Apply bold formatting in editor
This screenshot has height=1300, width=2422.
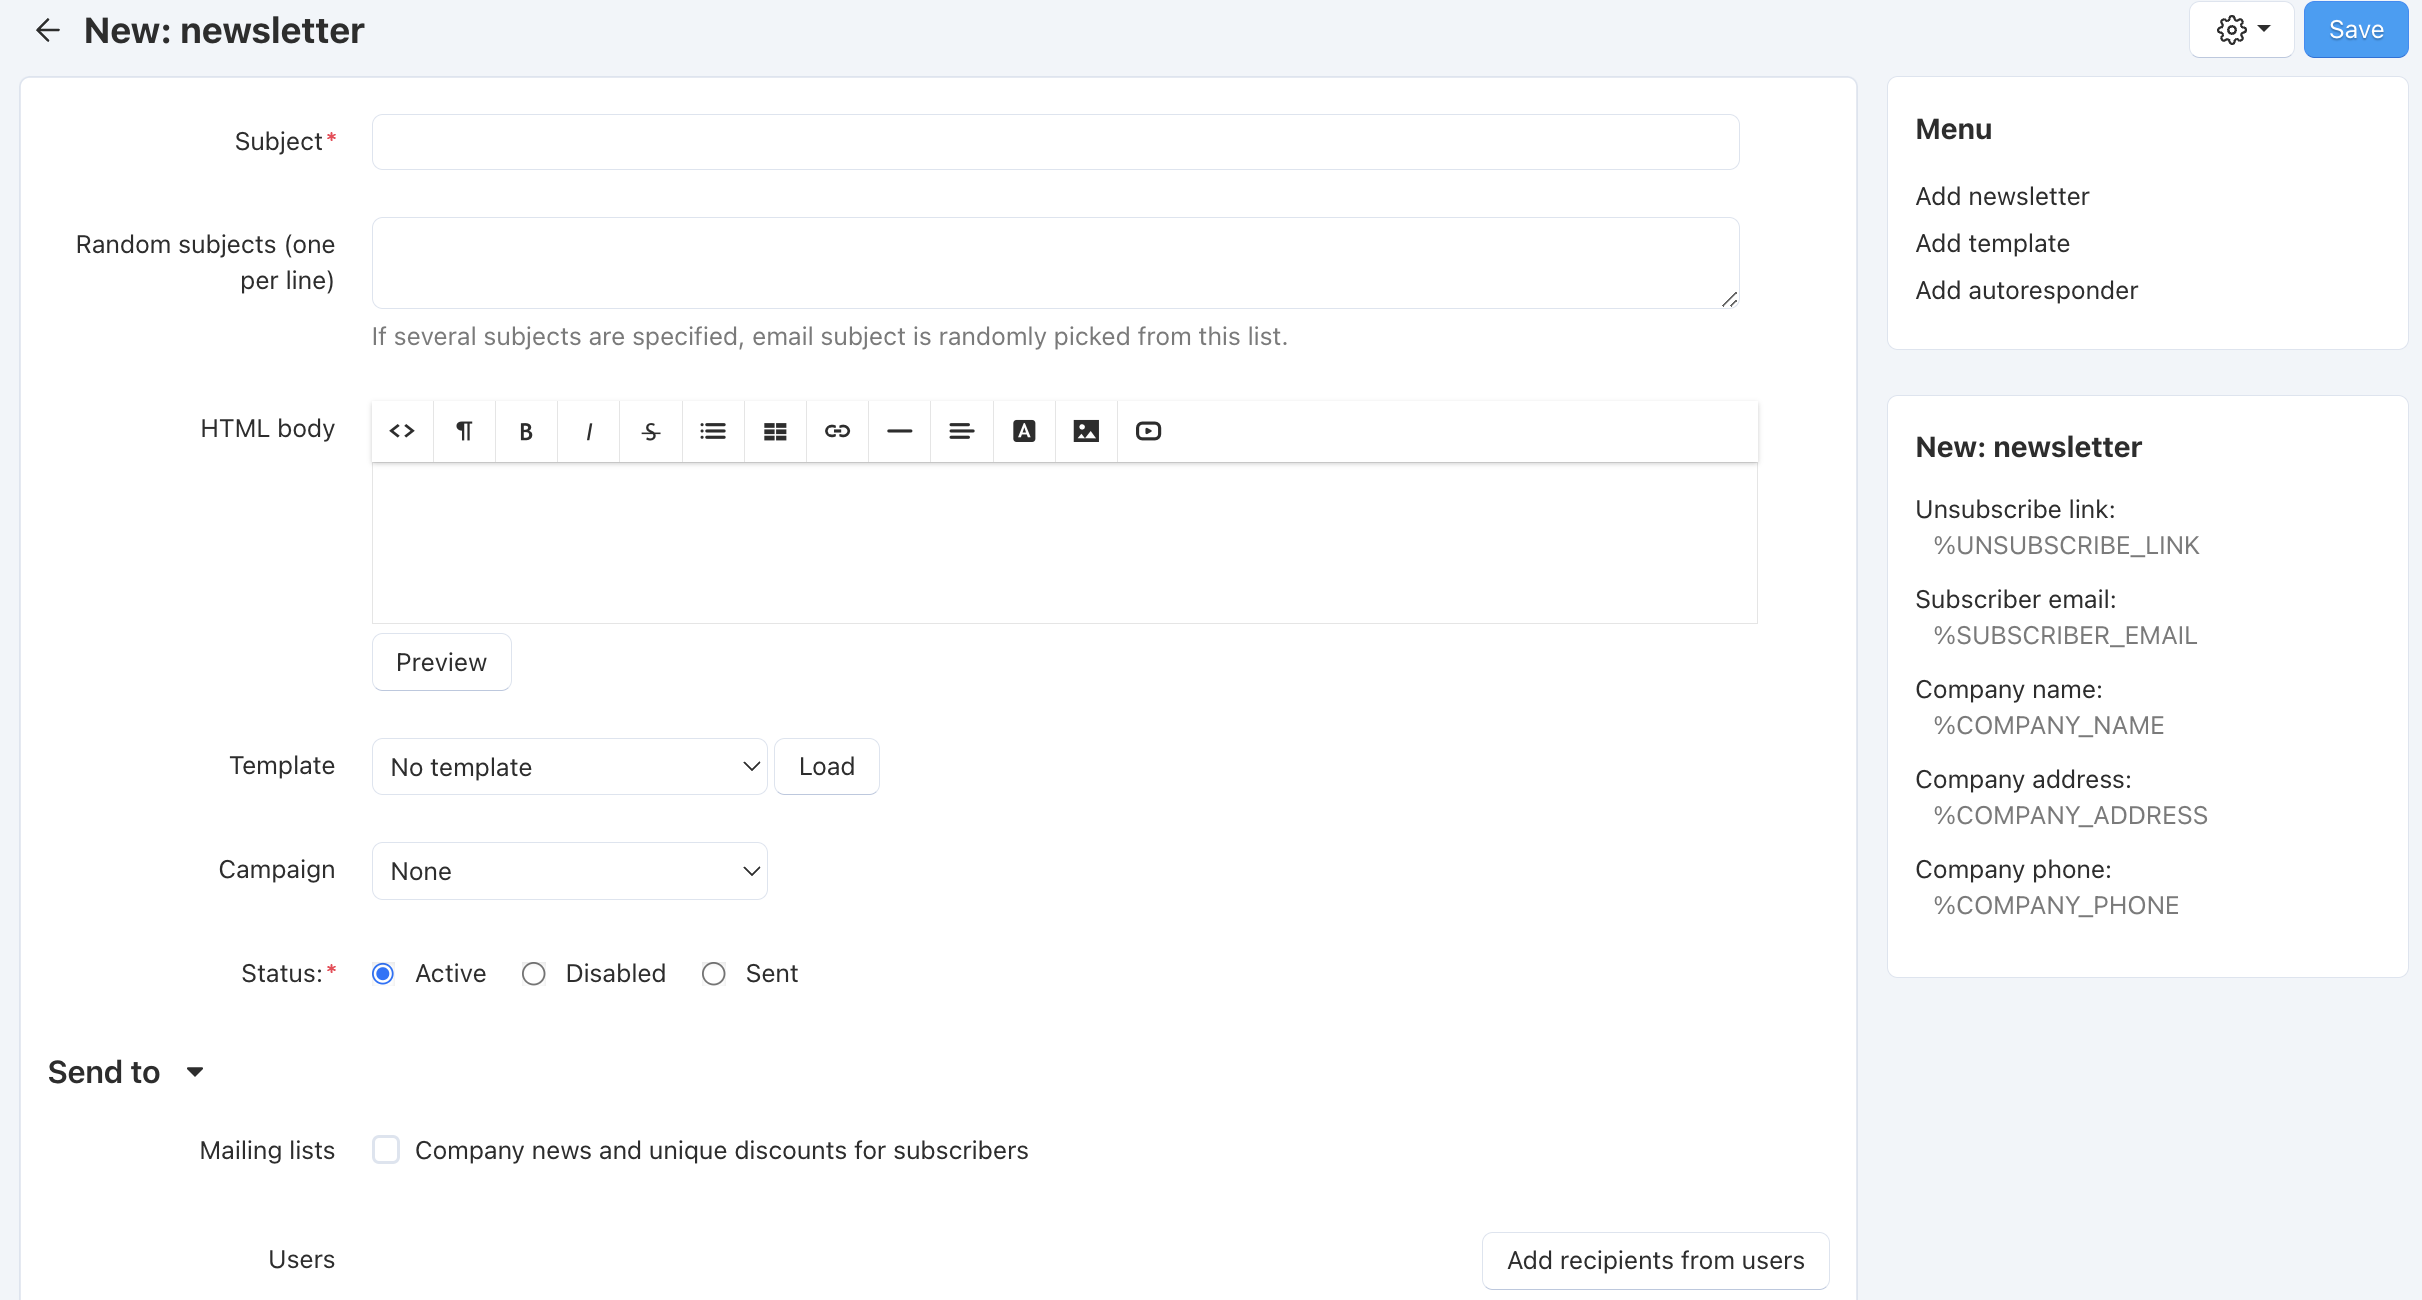point(526,431)
